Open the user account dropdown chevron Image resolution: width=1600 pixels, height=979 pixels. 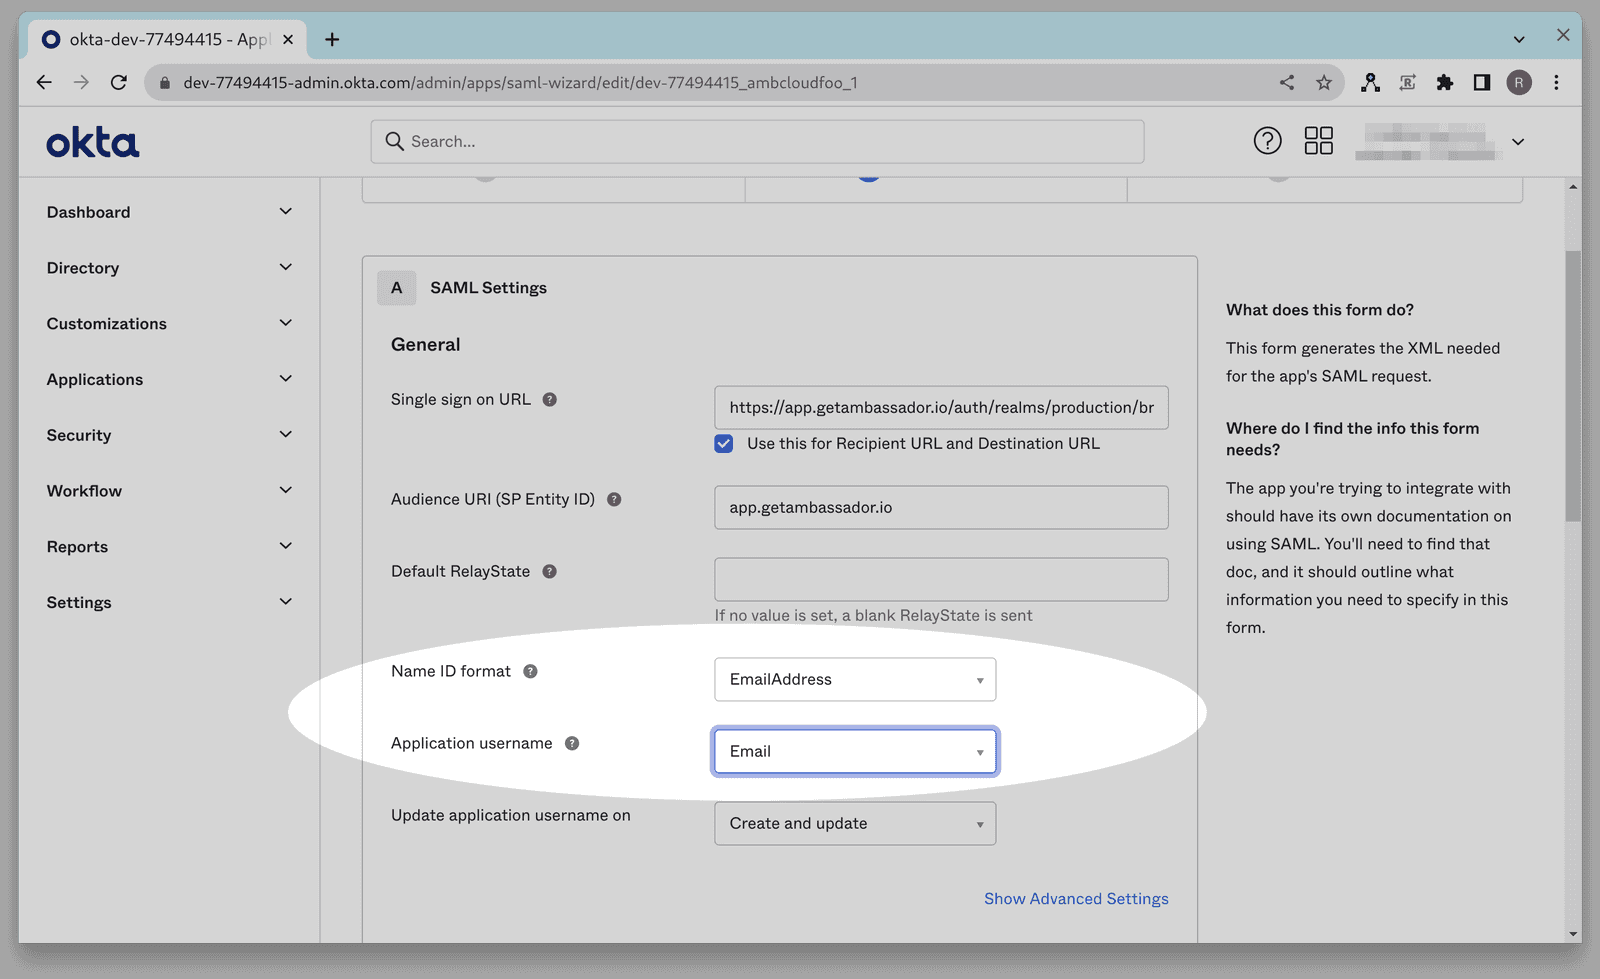point(1518,141)
